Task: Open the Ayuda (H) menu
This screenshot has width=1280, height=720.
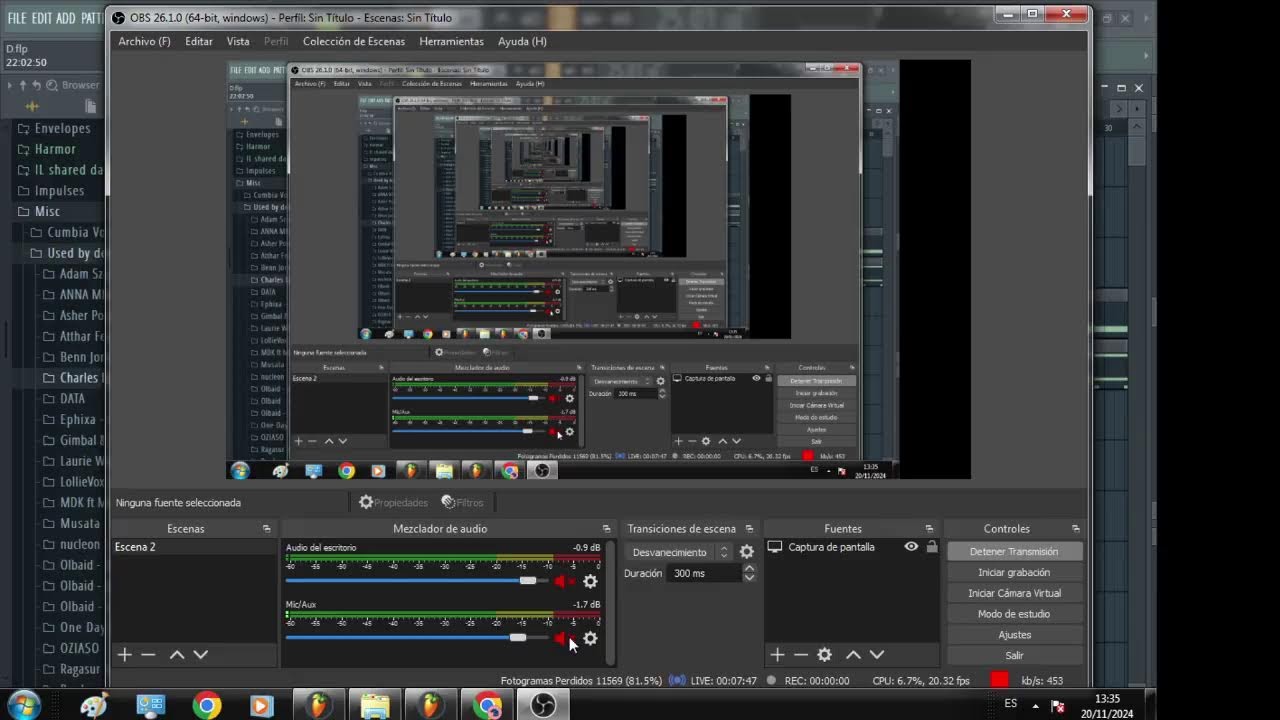Action: pos(522,41)
